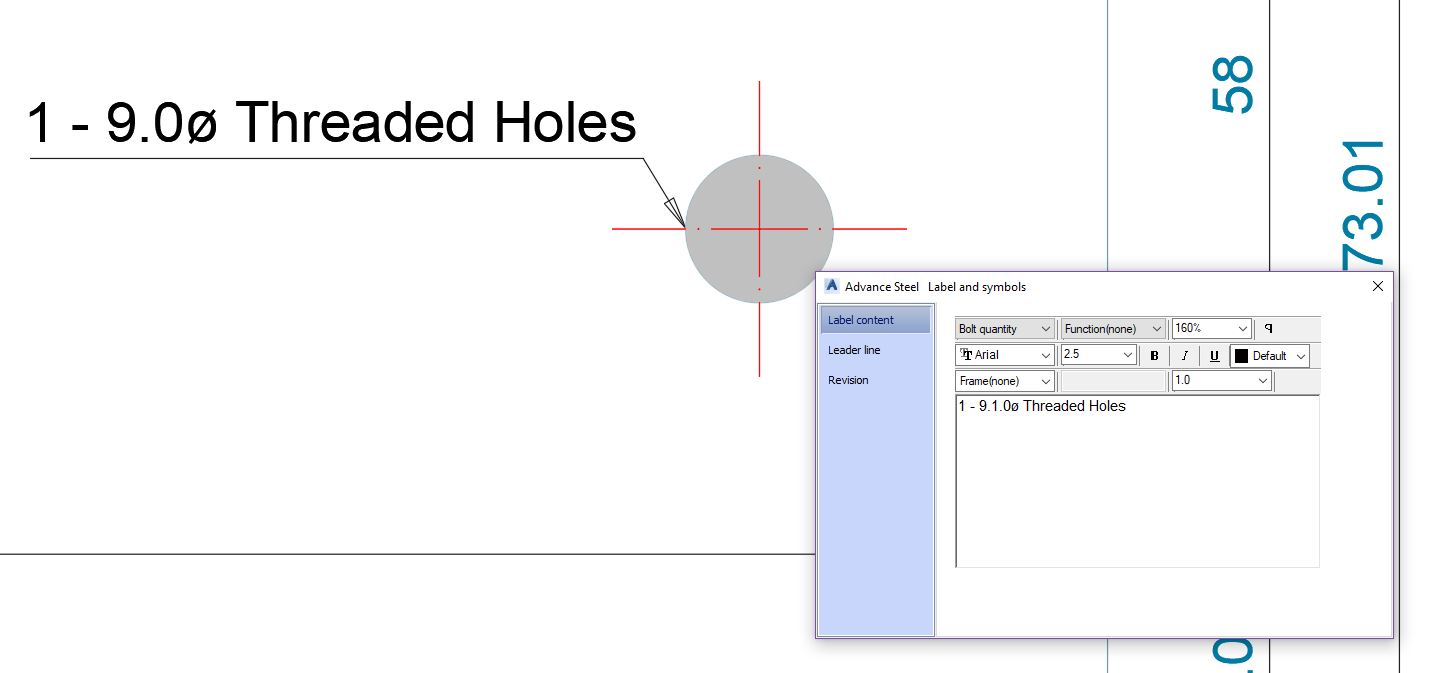This screenshot has width=1429, height=673.
Task: Open the Bolt quantity dropdown
Action: 1045,328
